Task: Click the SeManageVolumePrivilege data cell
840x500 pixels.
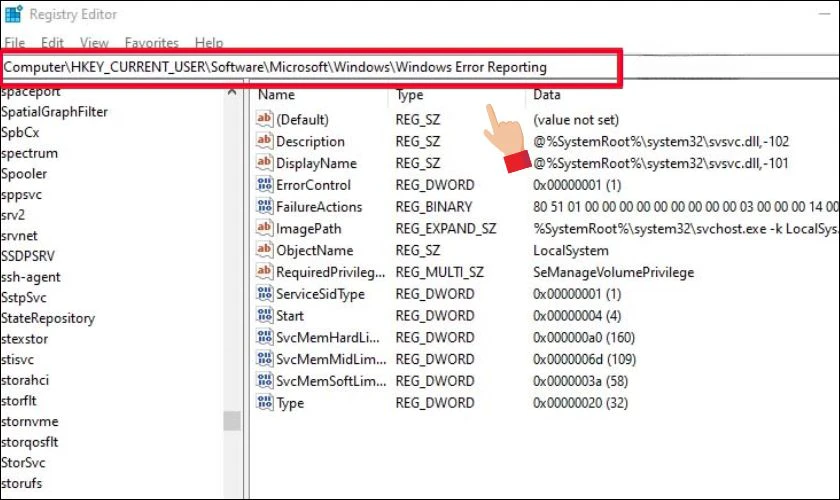Action: (x=613, y=273)
